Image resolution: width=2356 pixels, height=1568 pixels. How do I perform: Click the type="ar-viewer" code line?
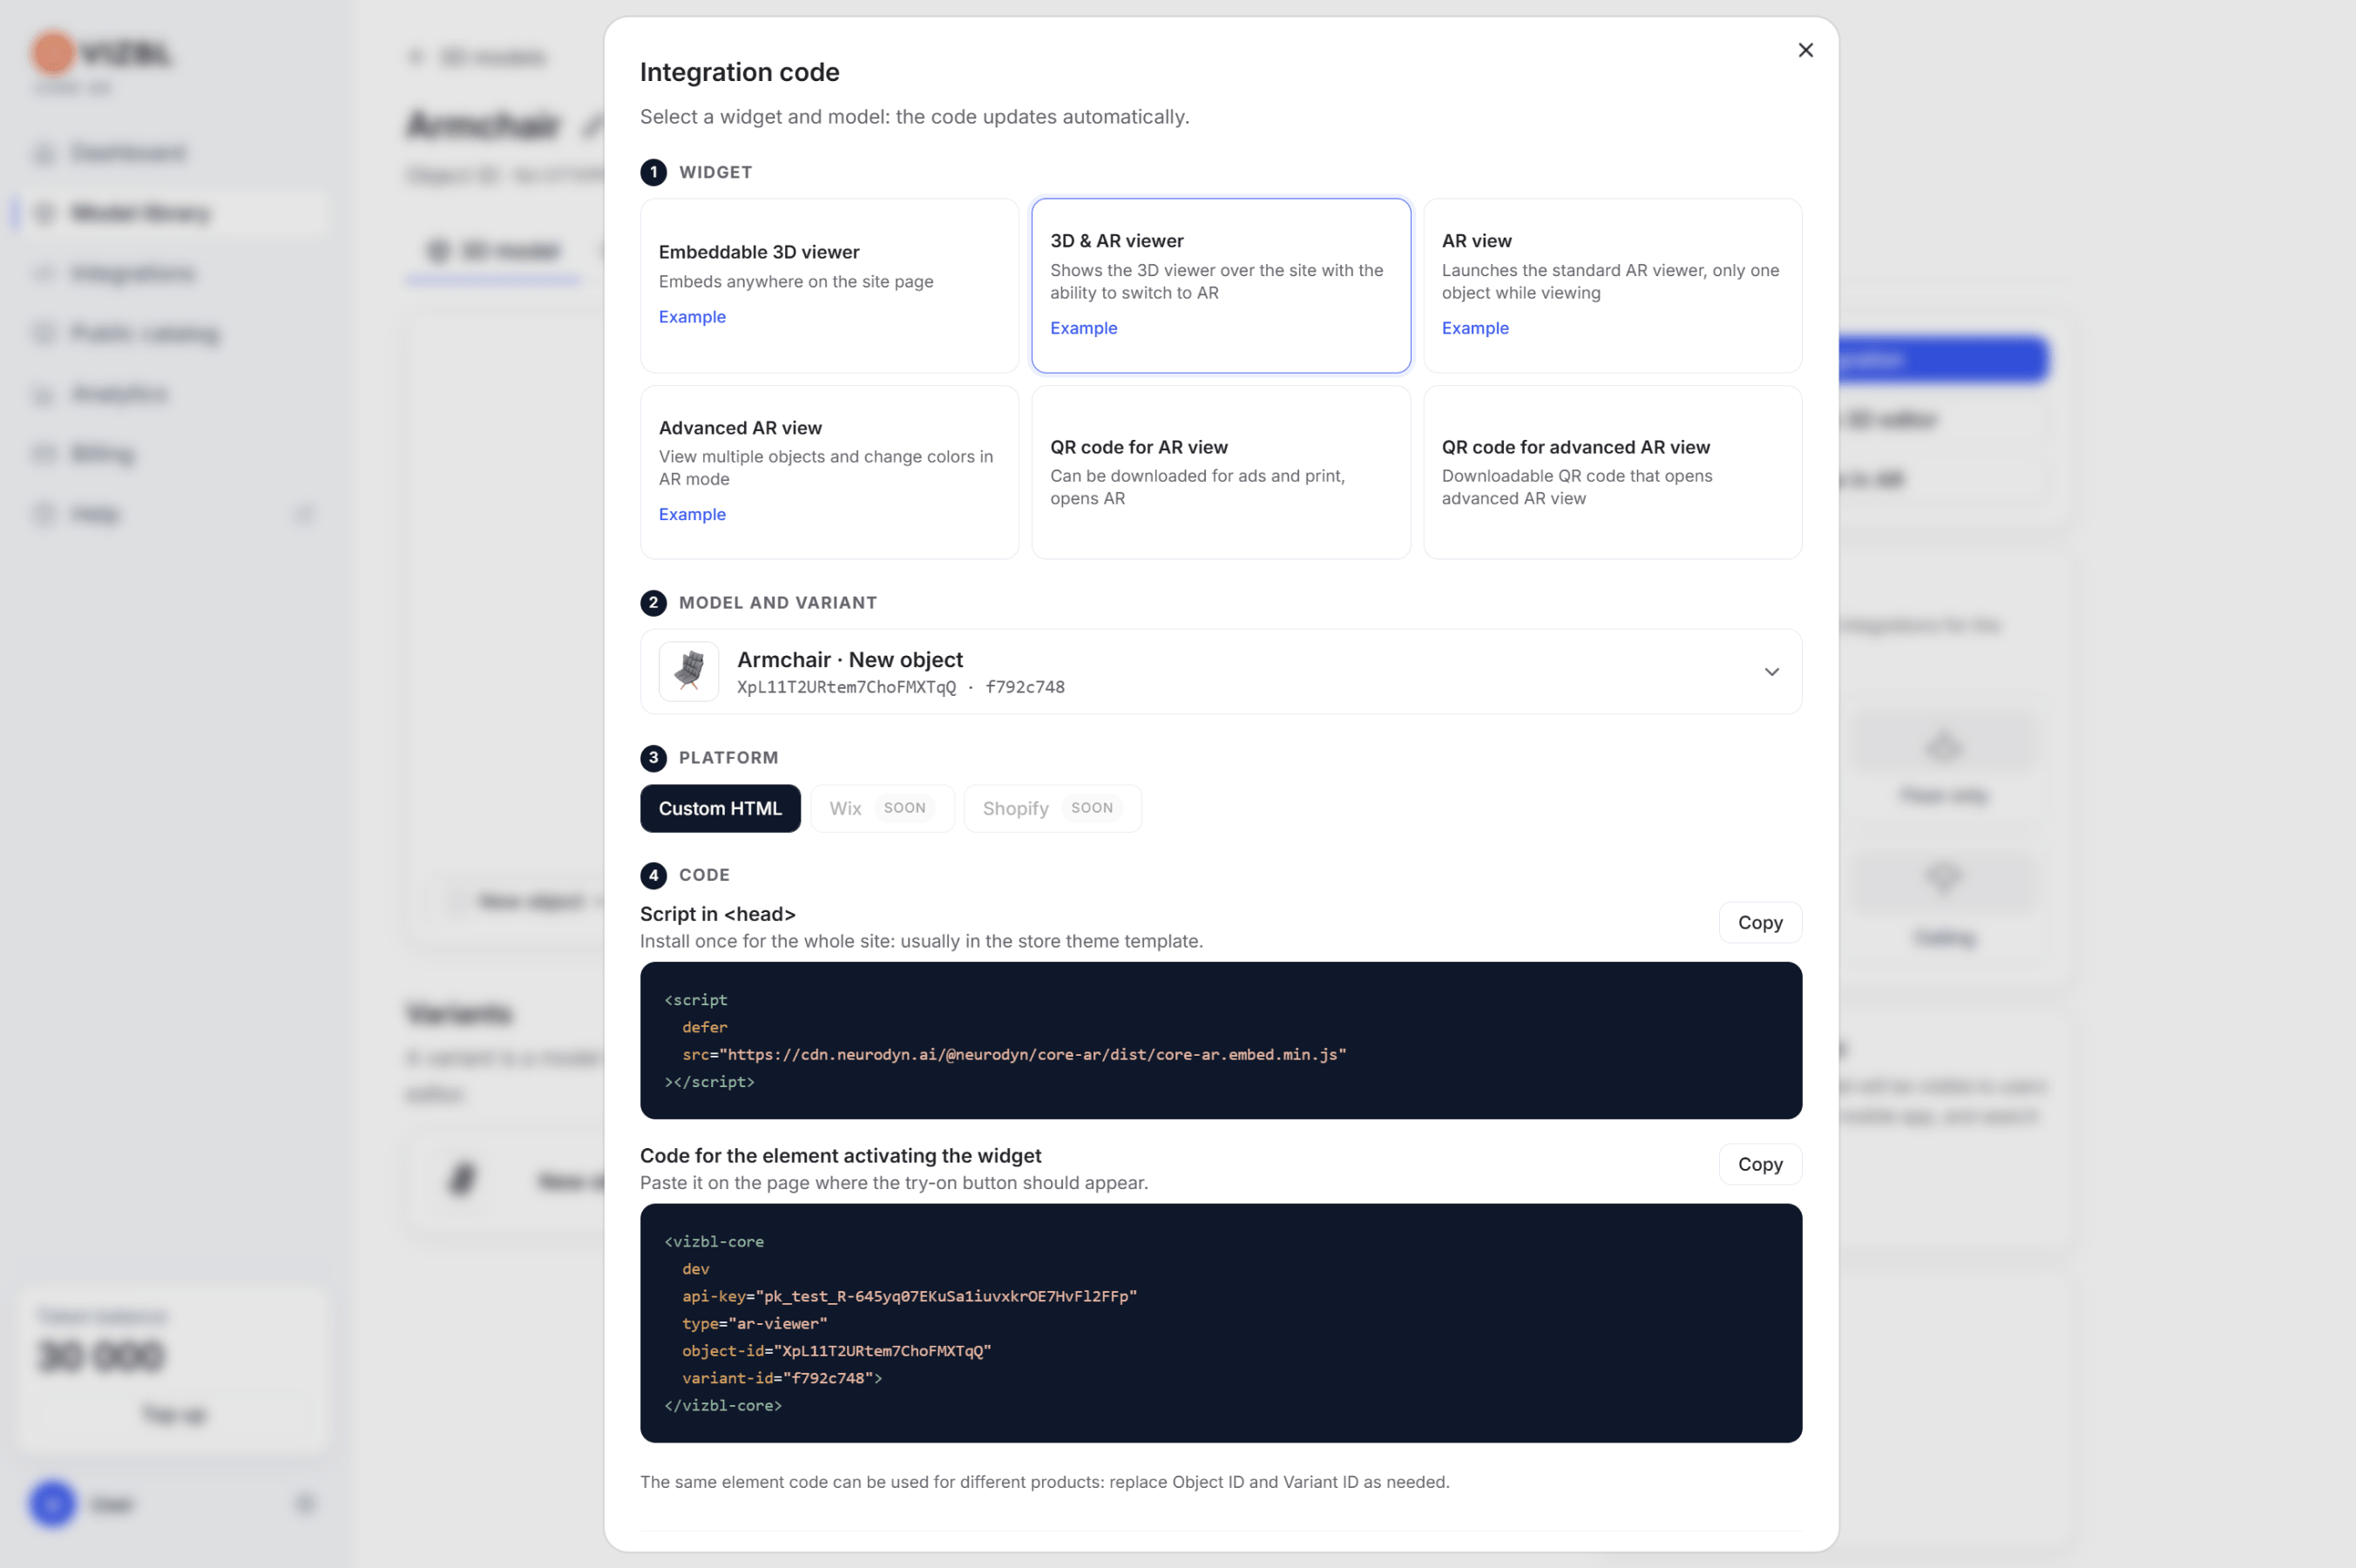coord(755,1323)
